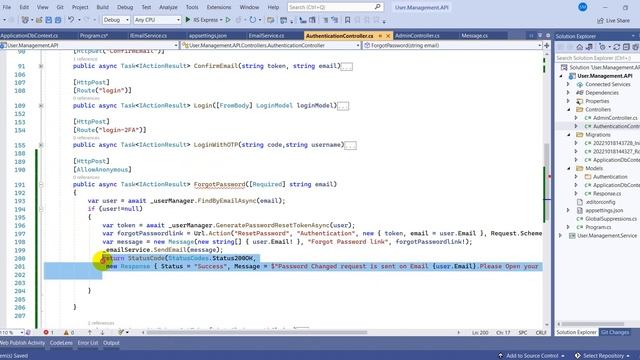Click the Search Solution Explorer field
The image size is (640, 360).
pos(598,58)
